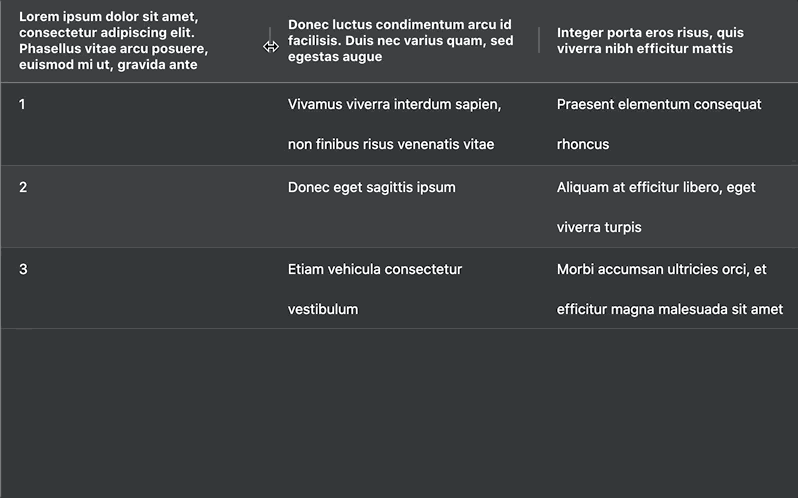Click 'vestibulum' text in row 3
This screenshot has width=798, height=498.
[x=323, y=309]
